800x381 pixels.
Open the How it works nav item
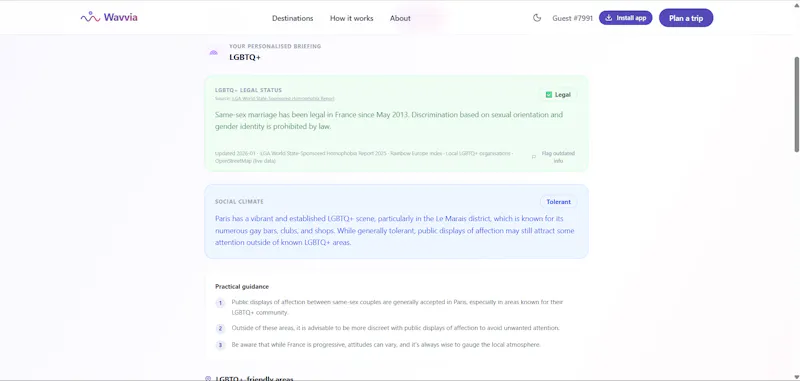point(352,18)
